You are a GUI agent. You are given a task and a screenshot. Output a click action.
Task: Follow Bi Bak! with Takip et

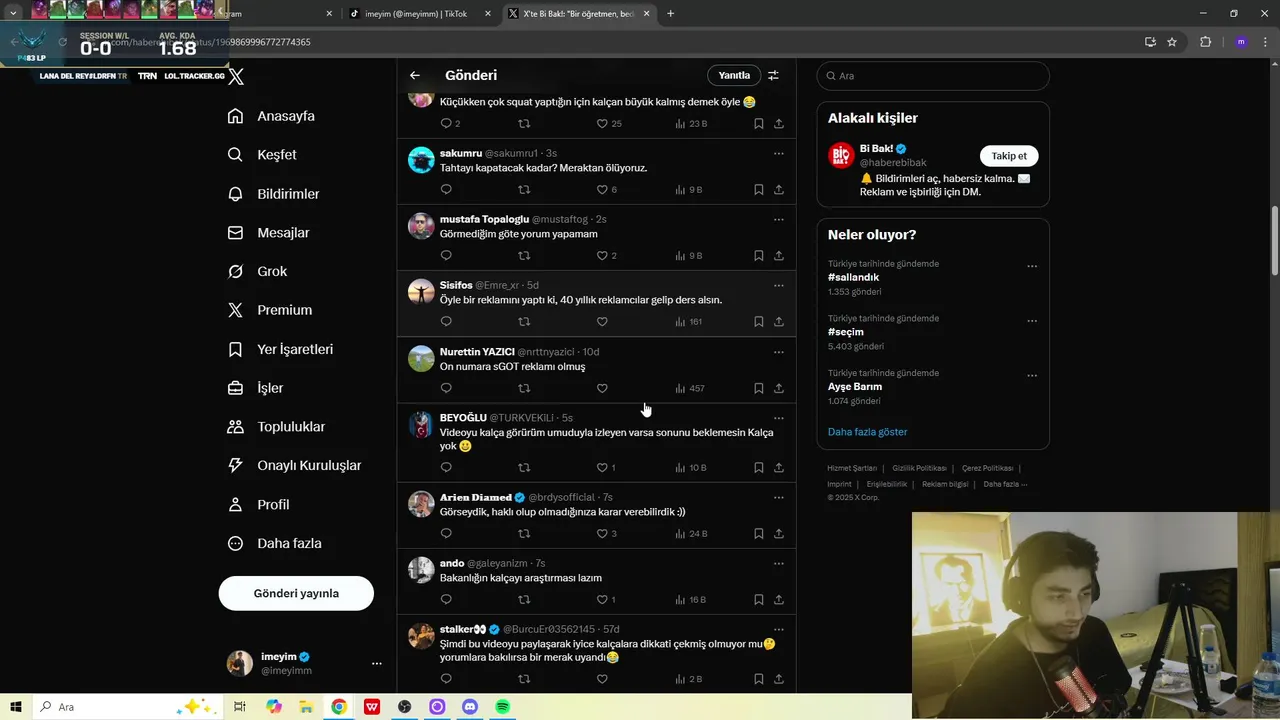pos(1009,156)
